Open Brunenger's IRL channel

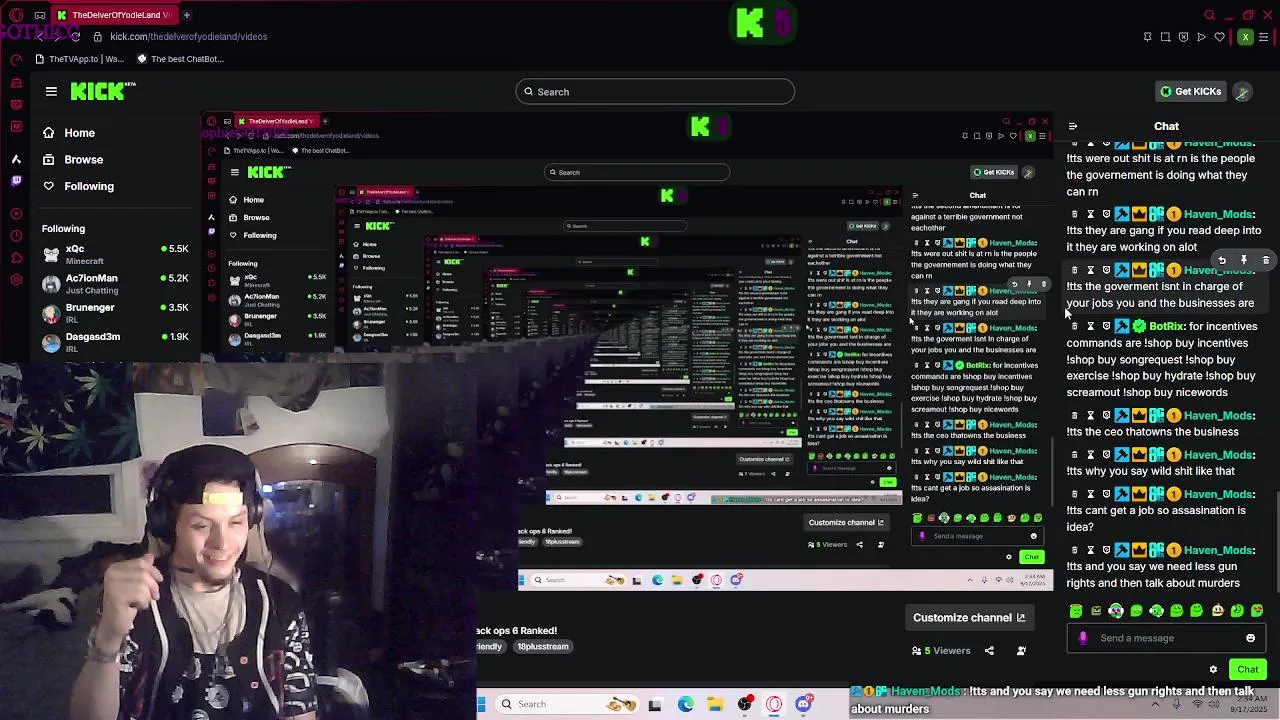click(x=115, y=313)
